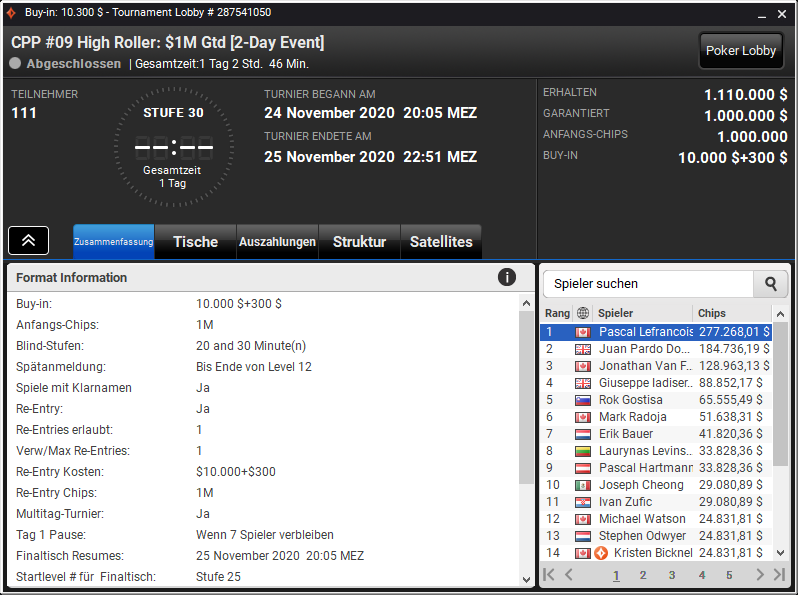
Task: Click previous page arrow in pagination
Action: 568,575
